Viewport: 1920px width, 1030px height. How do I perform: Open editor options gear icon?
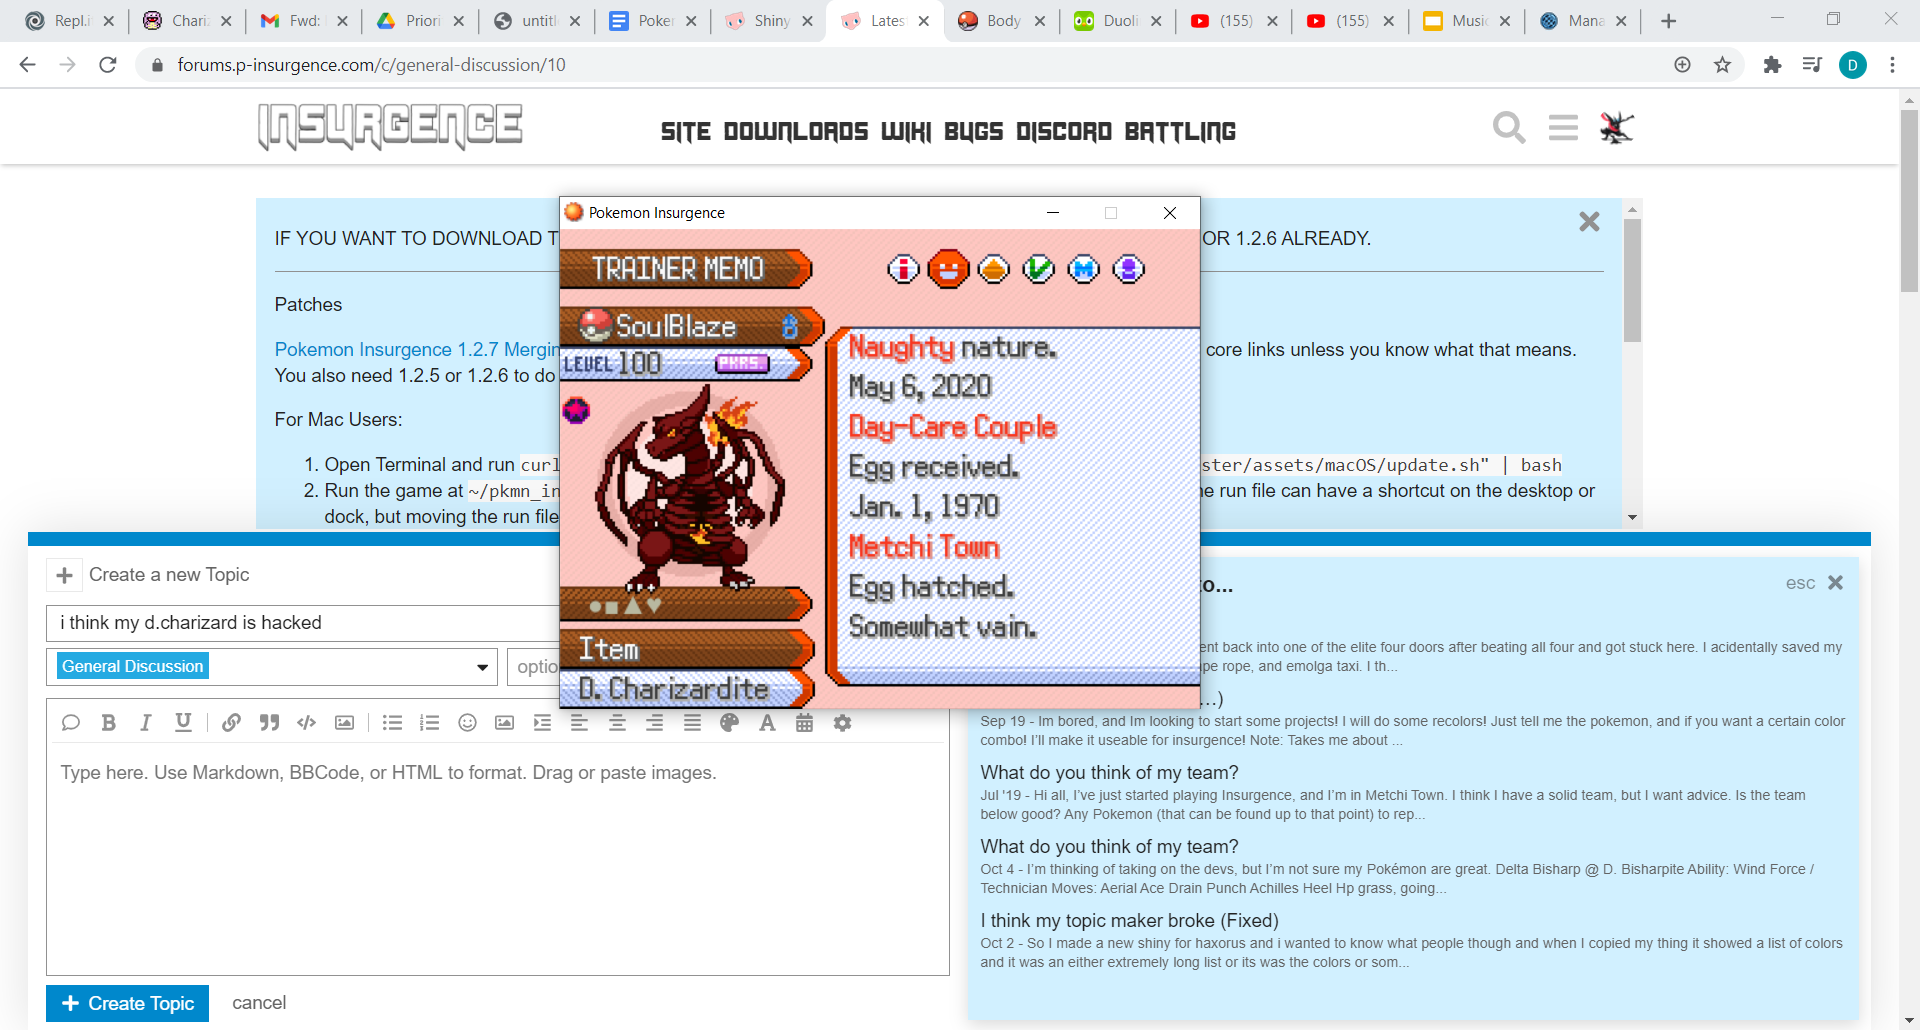[x=842, y=723]
